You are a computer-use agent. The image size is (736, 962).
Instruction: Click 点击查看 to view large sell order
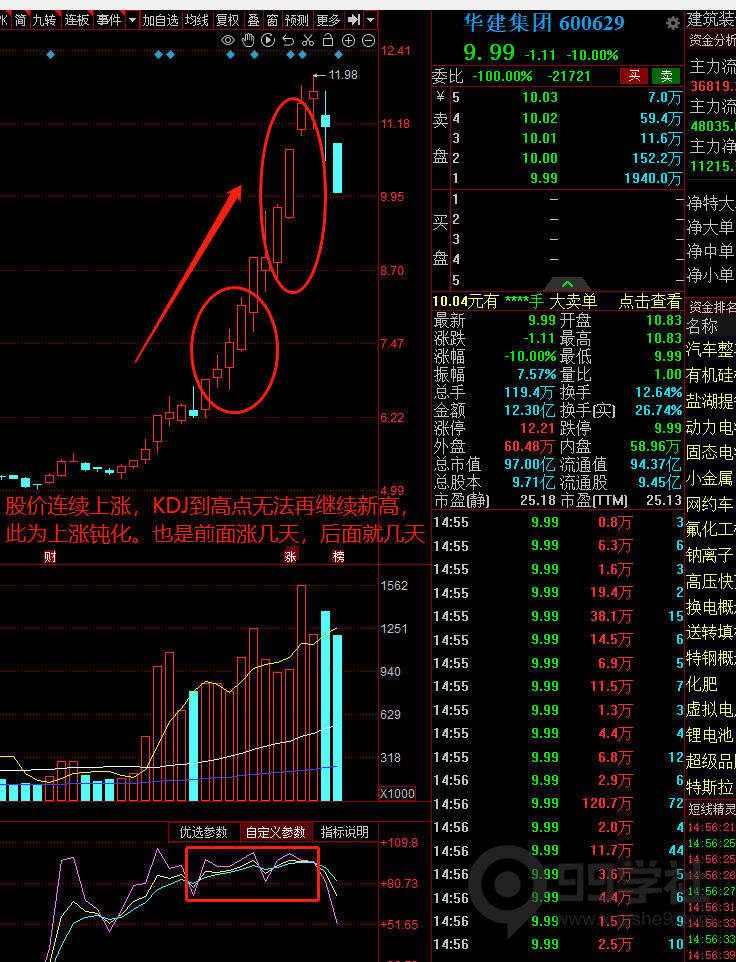coord(649,301)
